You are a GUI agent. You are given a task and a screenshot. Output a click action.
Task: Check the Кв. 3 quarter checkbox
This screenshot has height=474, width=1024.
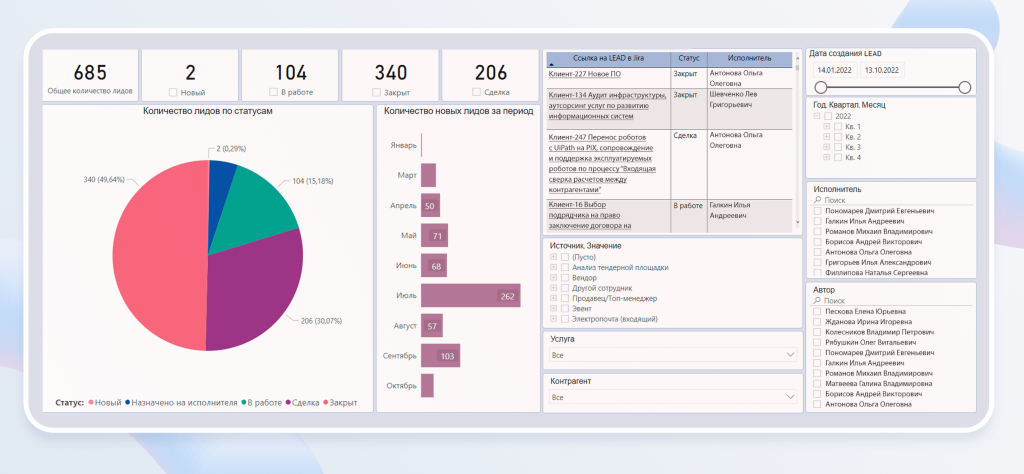tap(839, 148)
